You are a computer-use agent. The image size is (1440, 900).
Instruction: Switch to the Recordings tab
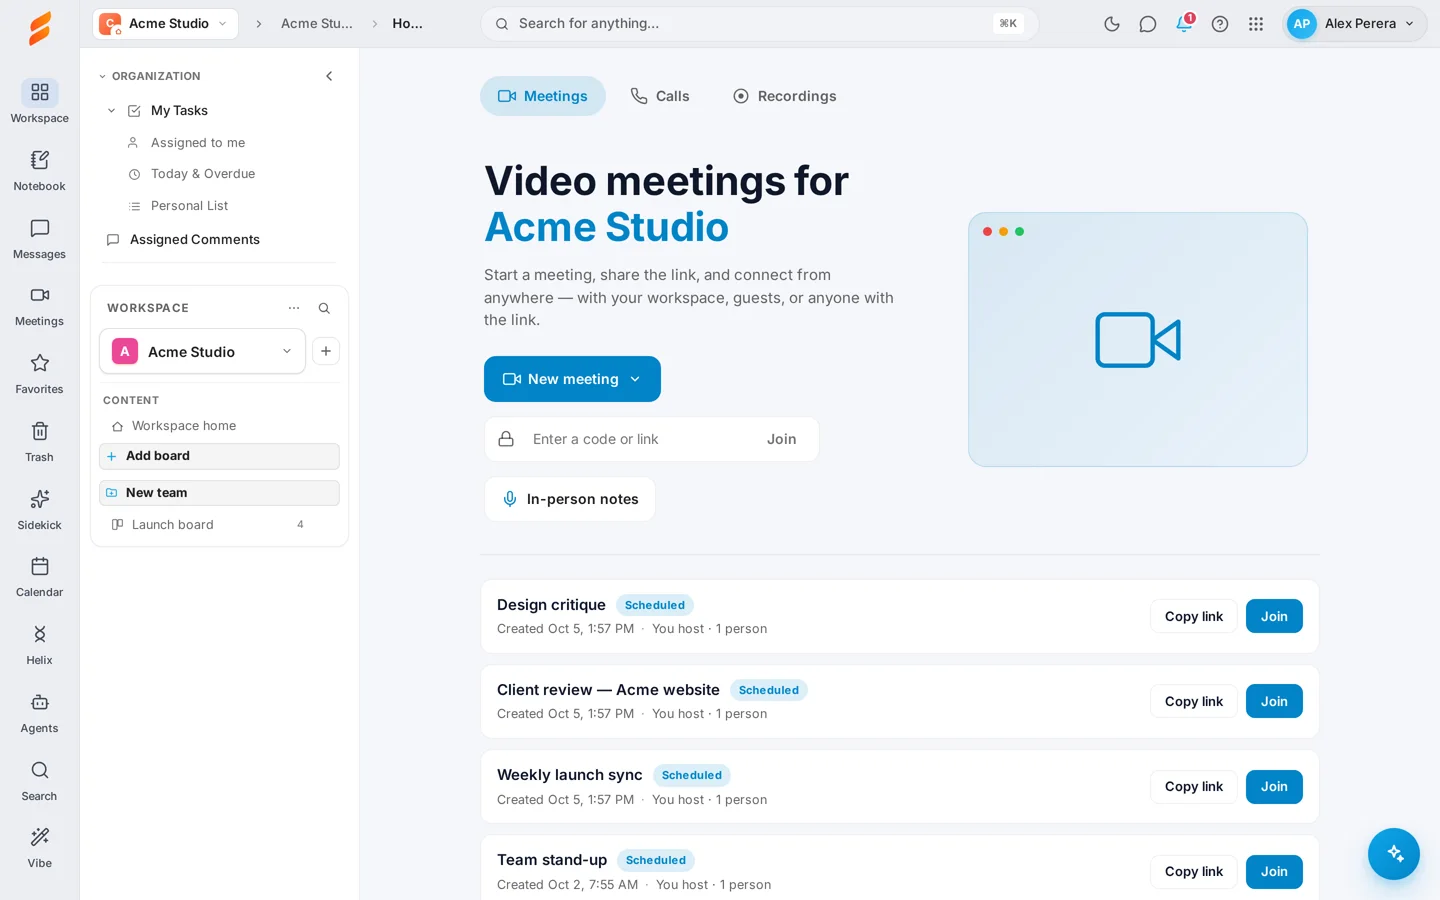click(x=785, y=96)
